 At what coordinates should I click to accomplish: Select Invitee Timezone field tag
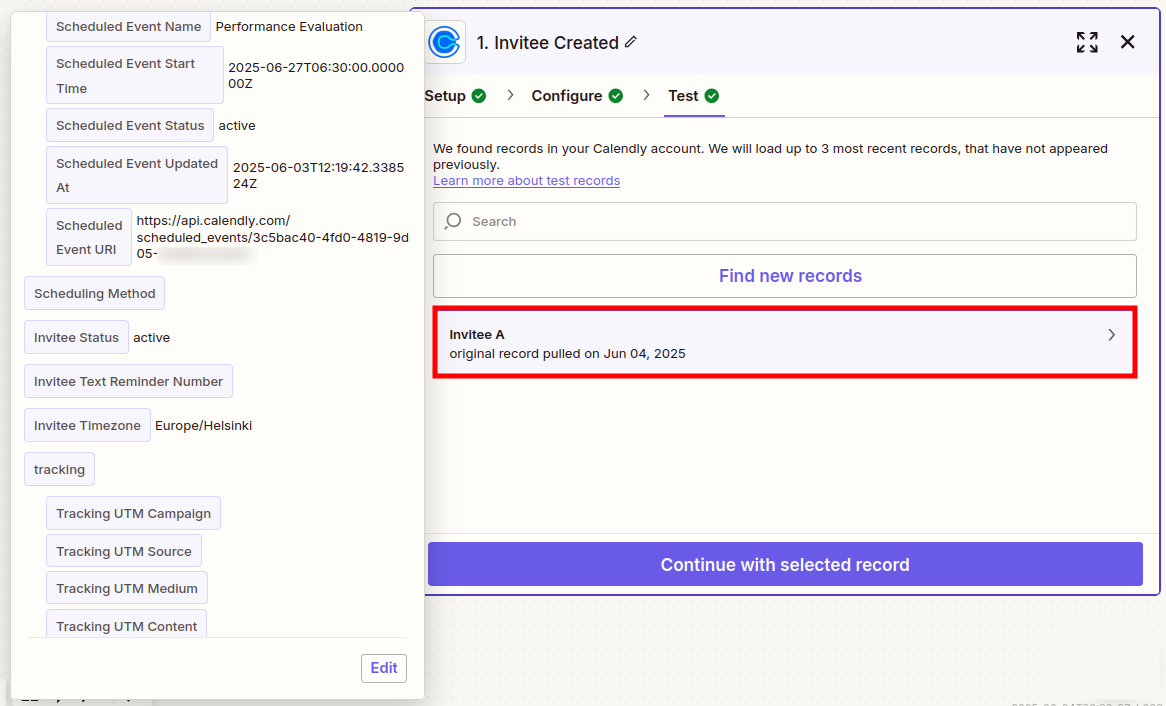point(87,426)
